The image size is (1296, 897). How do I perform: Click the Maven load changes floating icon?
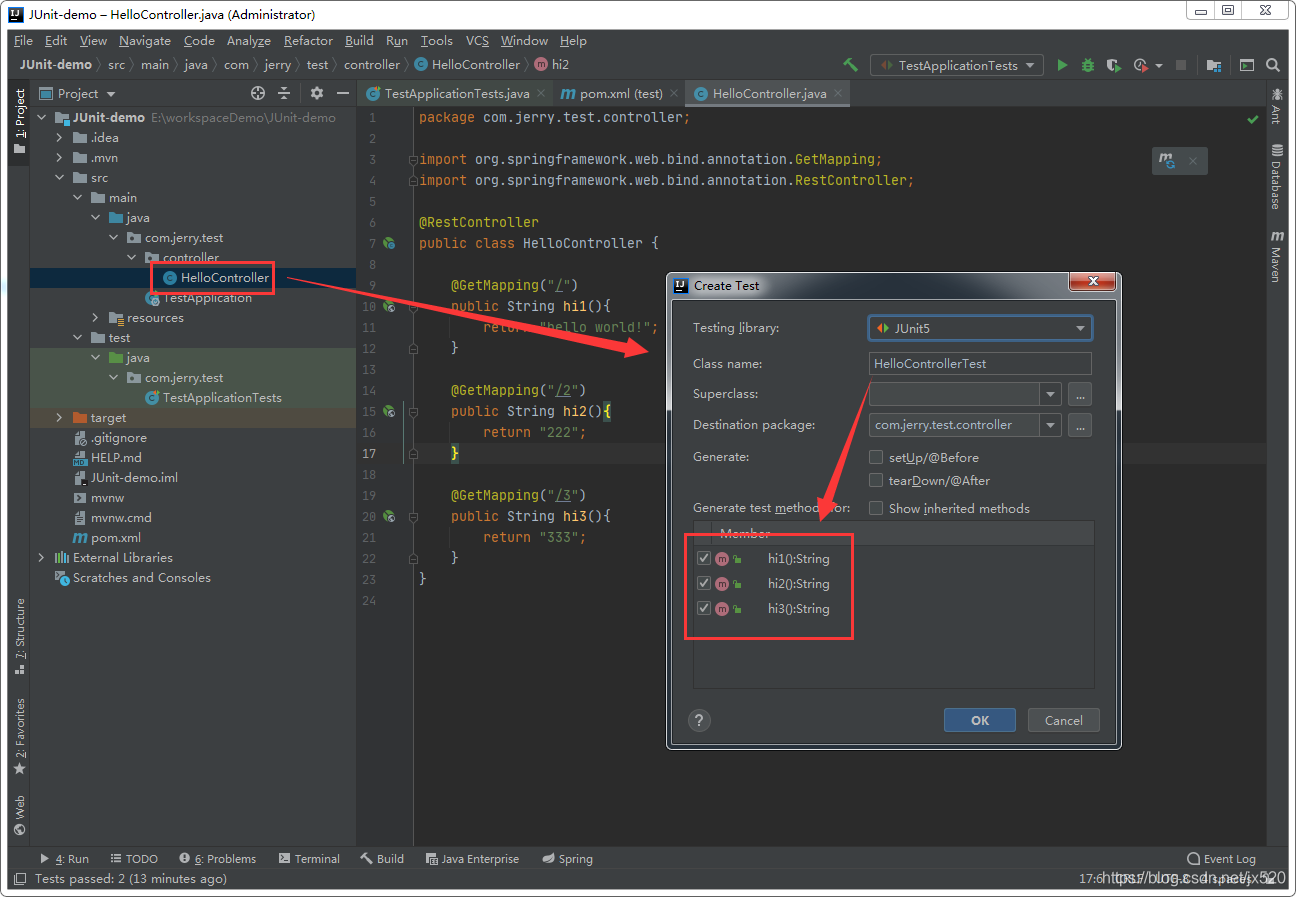click(x=1167, y=160)
